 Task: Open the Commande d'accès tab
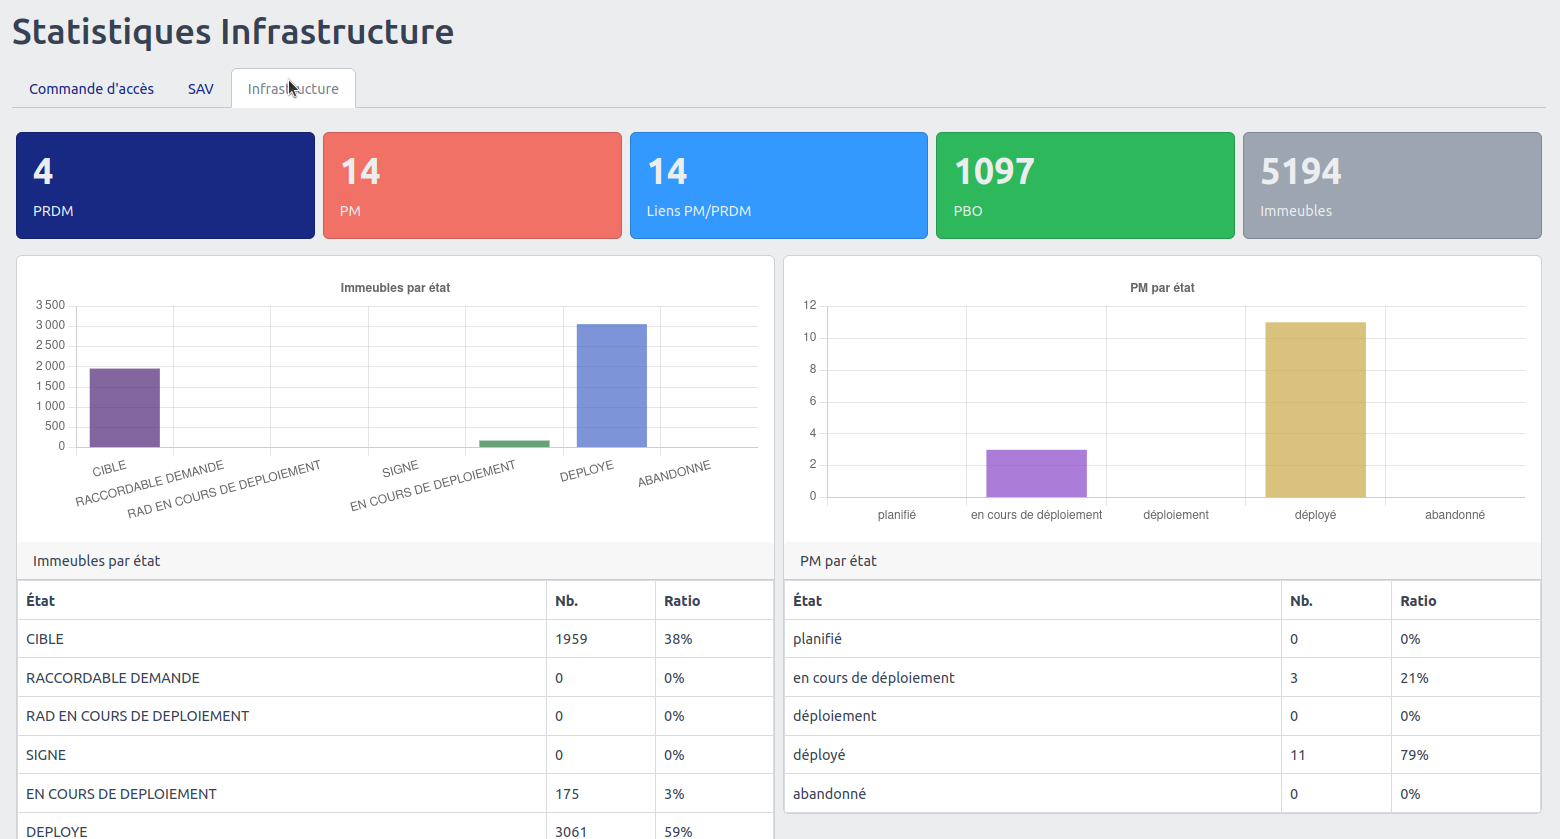pos(91,89)
